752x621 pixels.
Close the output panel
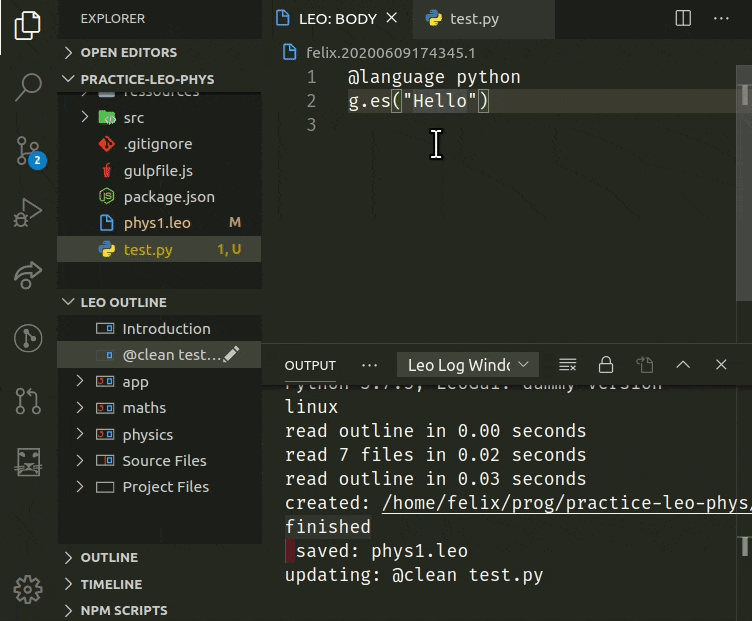pos(721,364)
